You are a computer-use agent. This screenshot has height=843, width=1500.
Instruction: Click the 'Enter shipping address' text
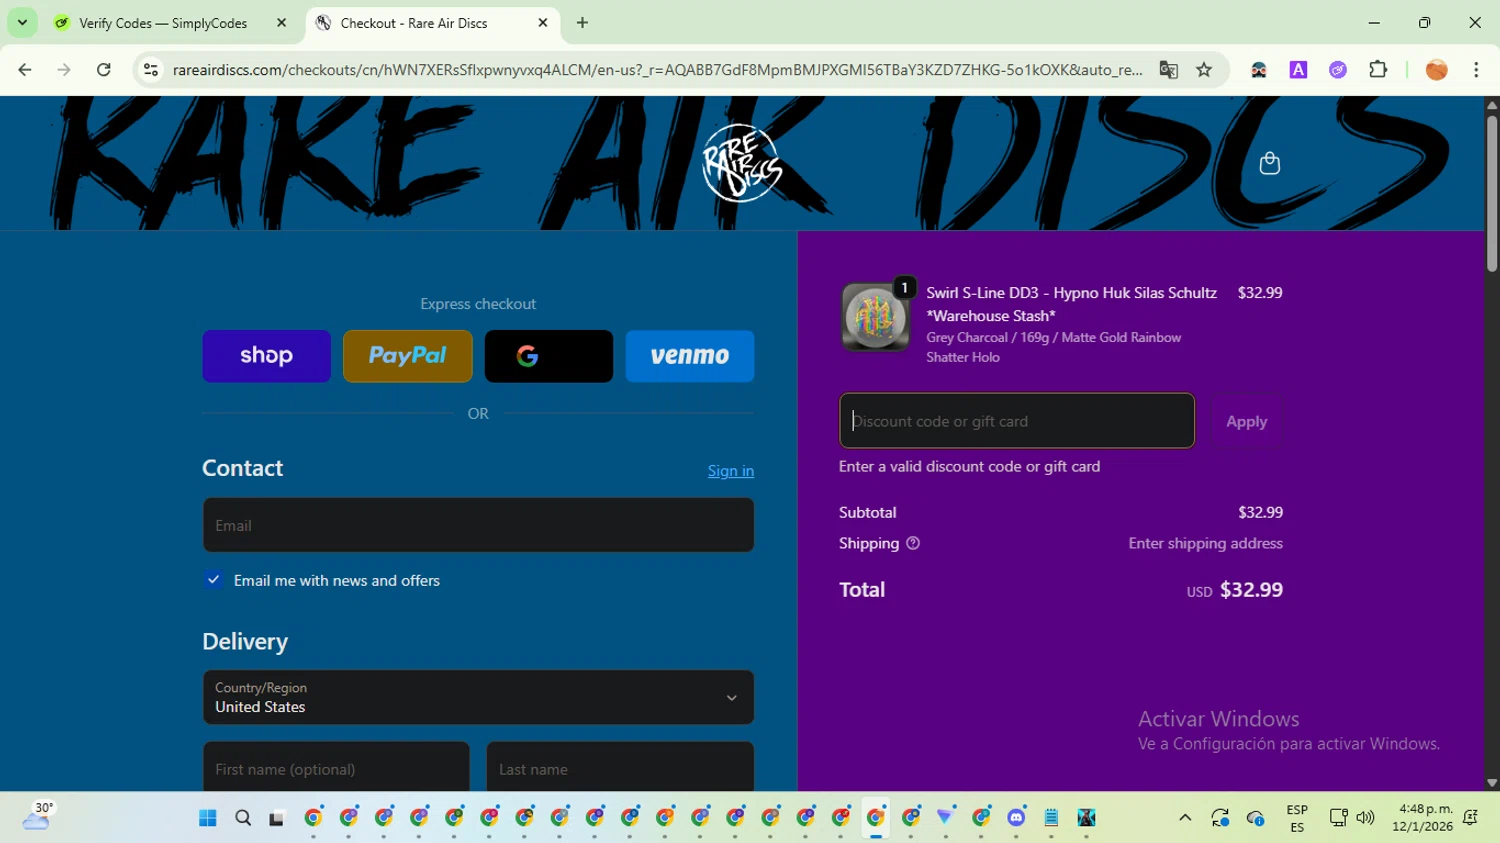(1205, 543)
